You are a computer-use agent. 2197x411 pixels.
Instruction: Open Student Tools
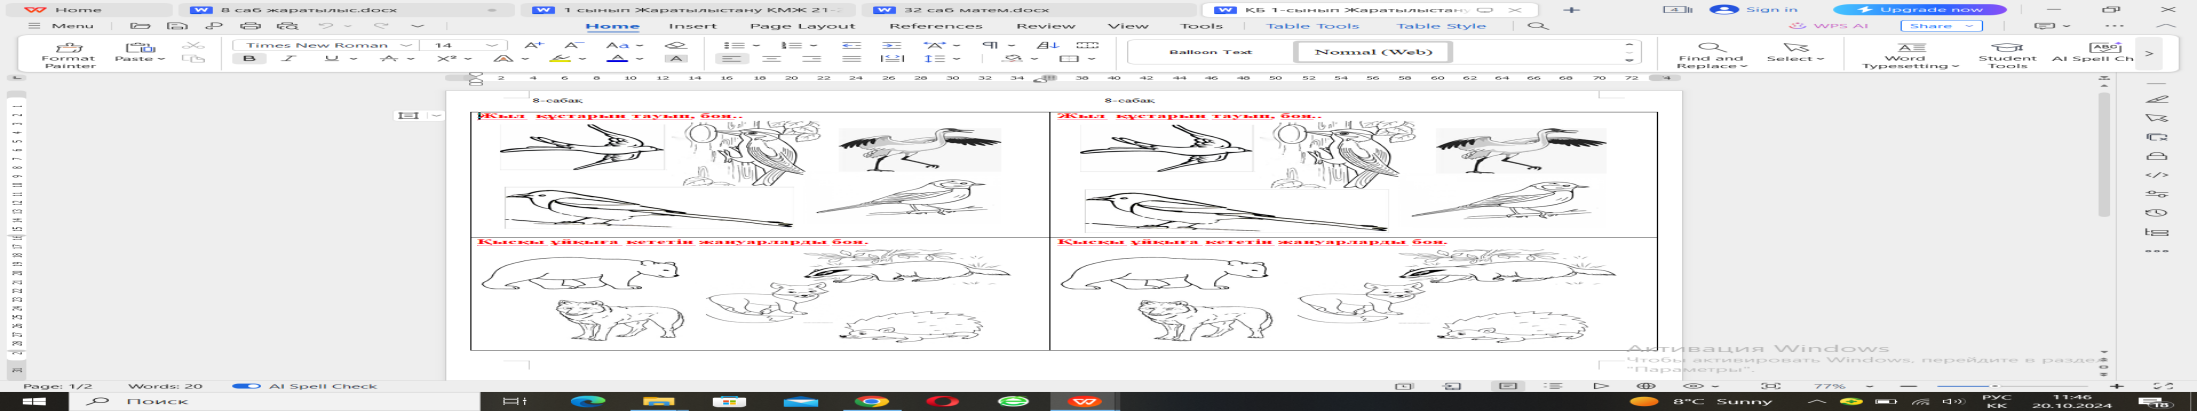pyautogui.click(x=2007, y=54)
